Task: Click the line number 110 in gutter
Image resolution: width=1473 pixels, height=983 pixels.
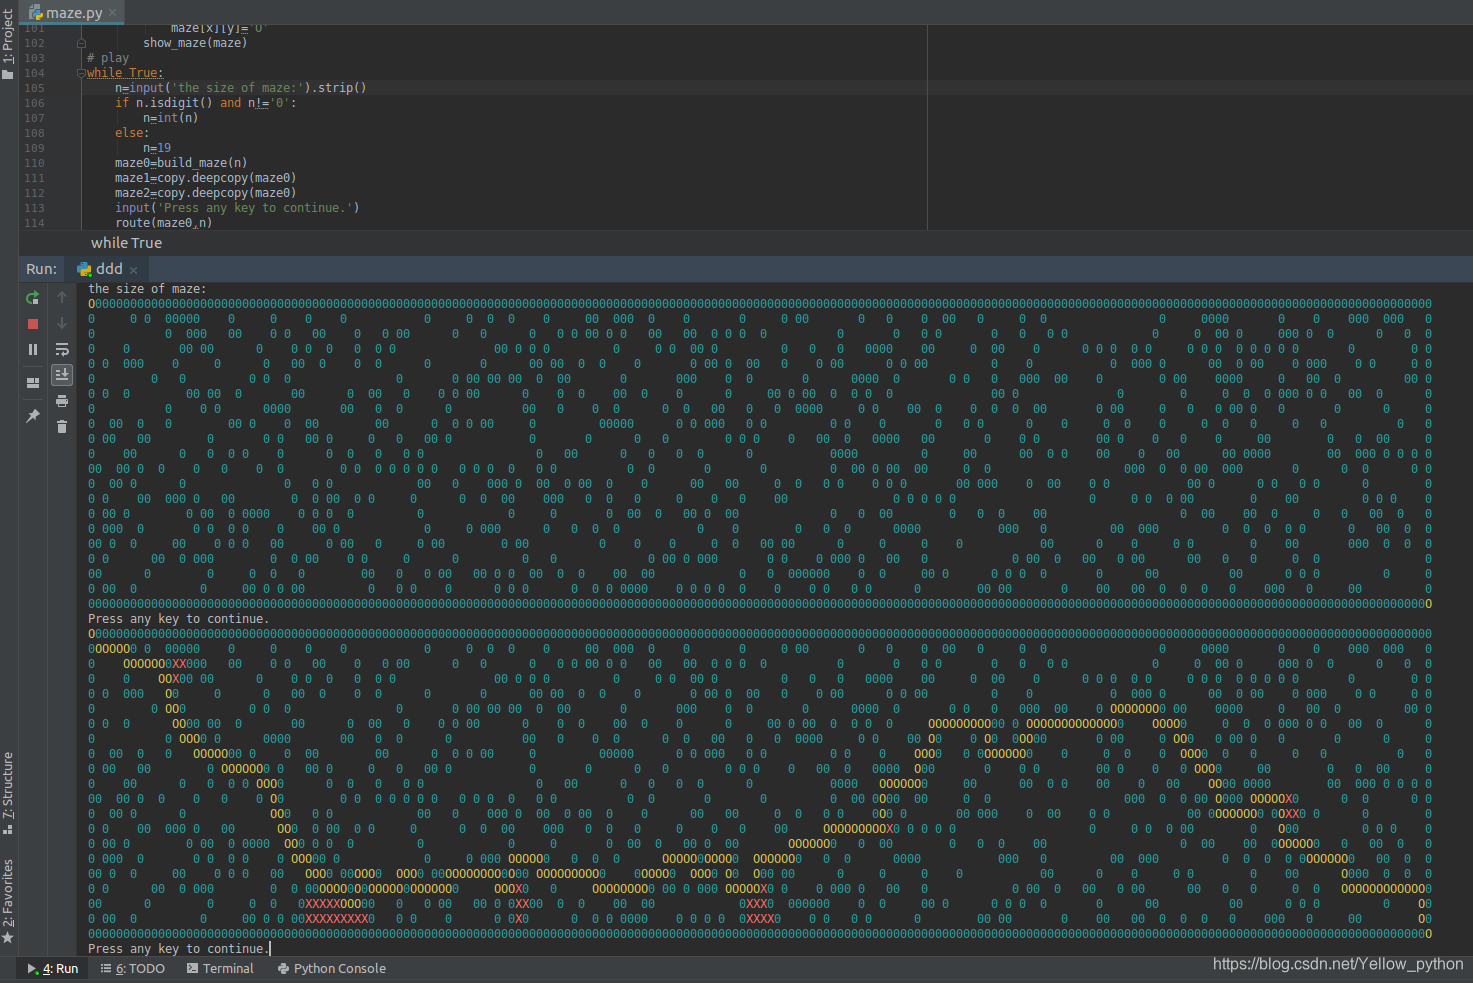Action: (x=34, y=163)
